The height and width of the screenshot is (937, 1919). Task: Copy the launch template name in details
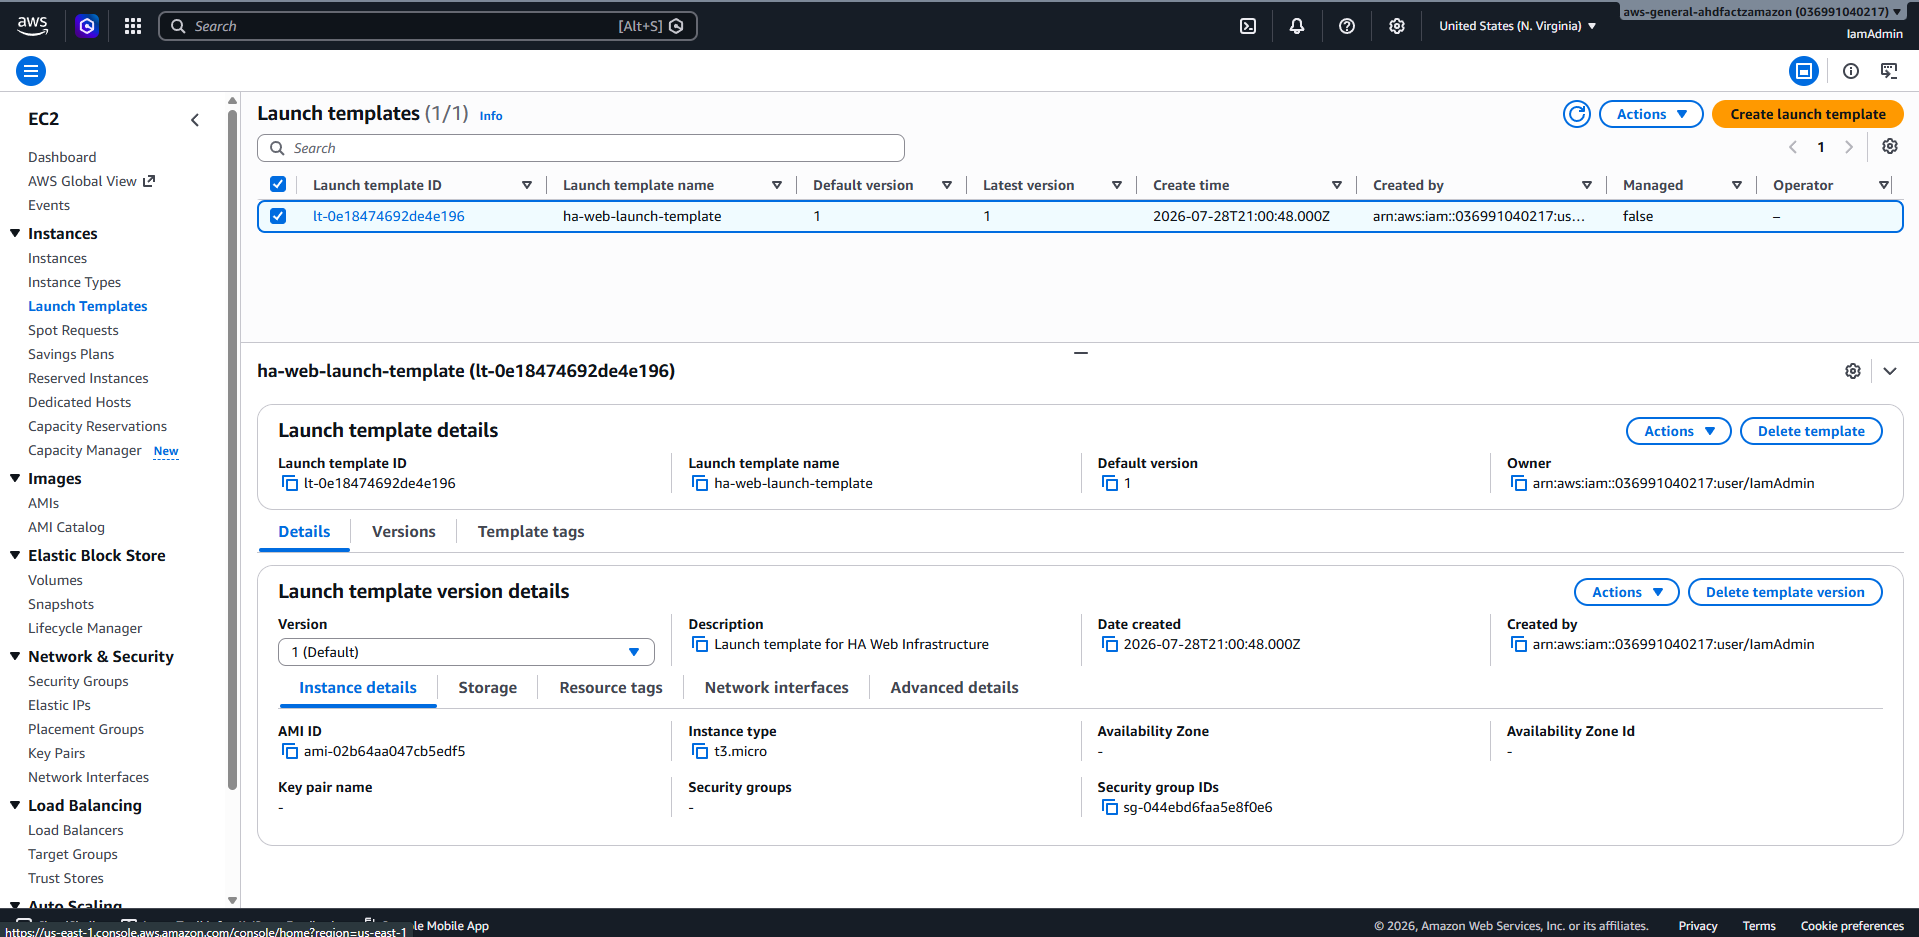(700, 484)
